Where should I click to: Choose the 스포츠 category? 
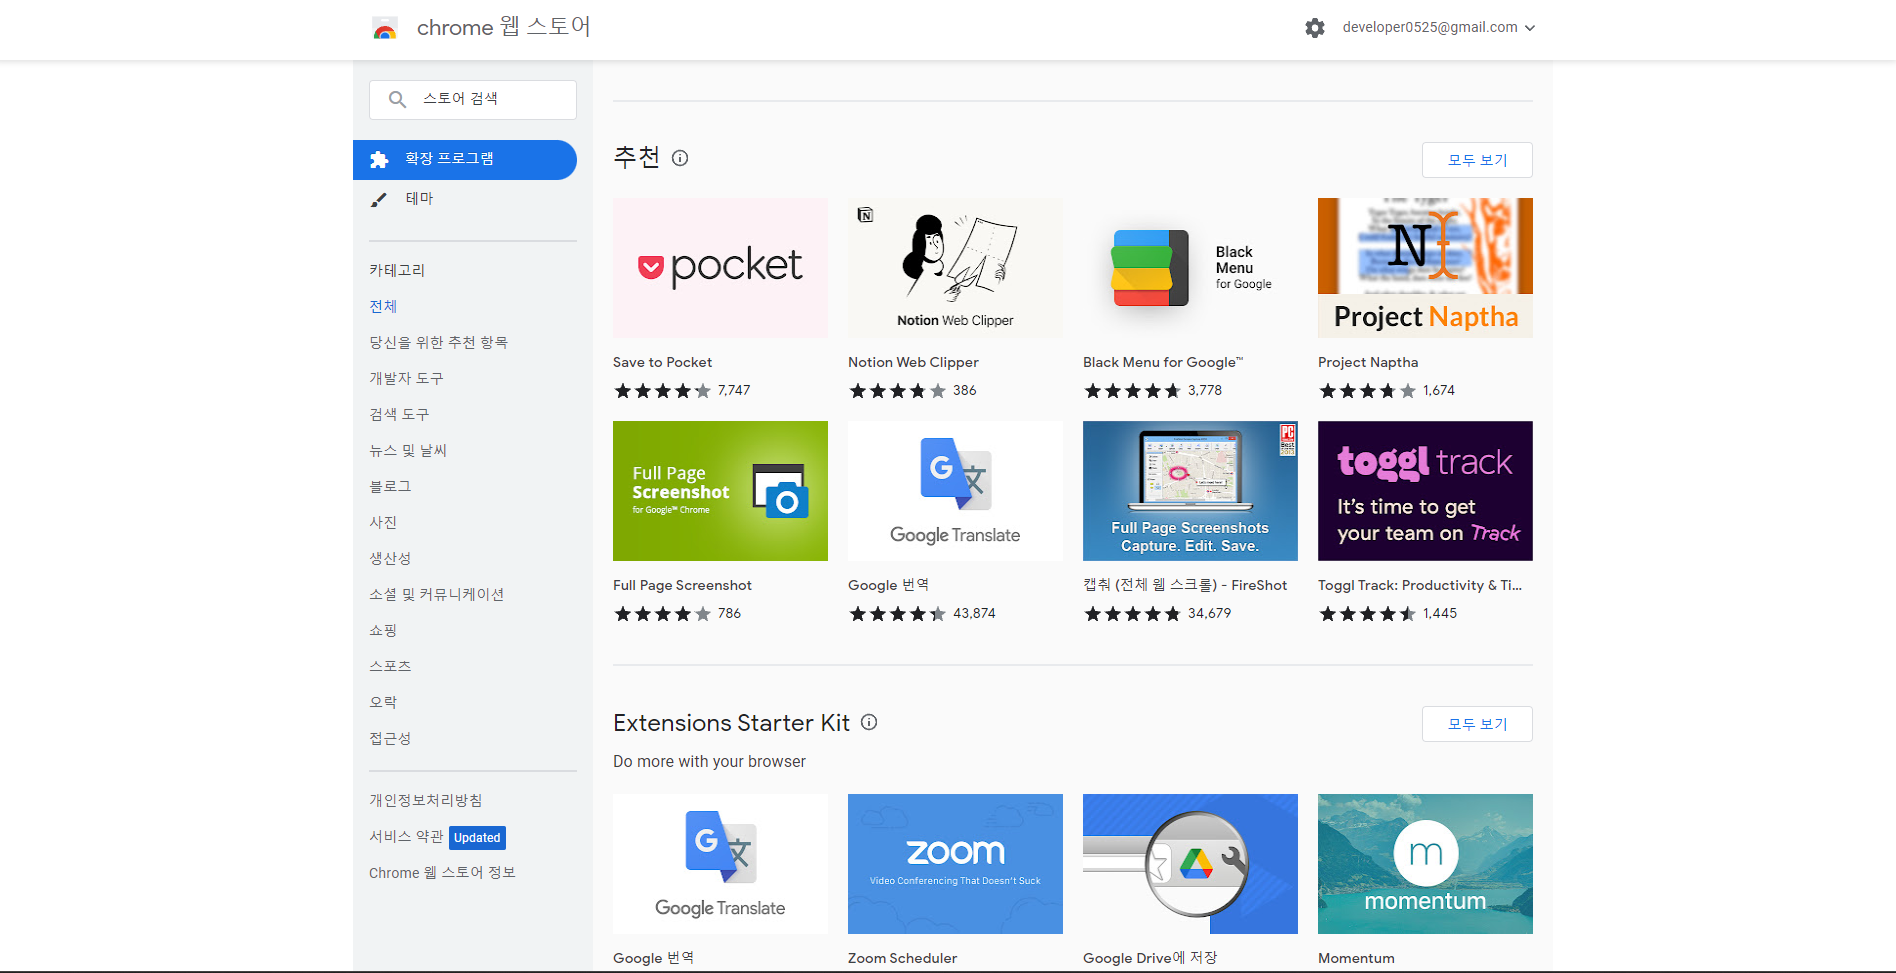390,666
